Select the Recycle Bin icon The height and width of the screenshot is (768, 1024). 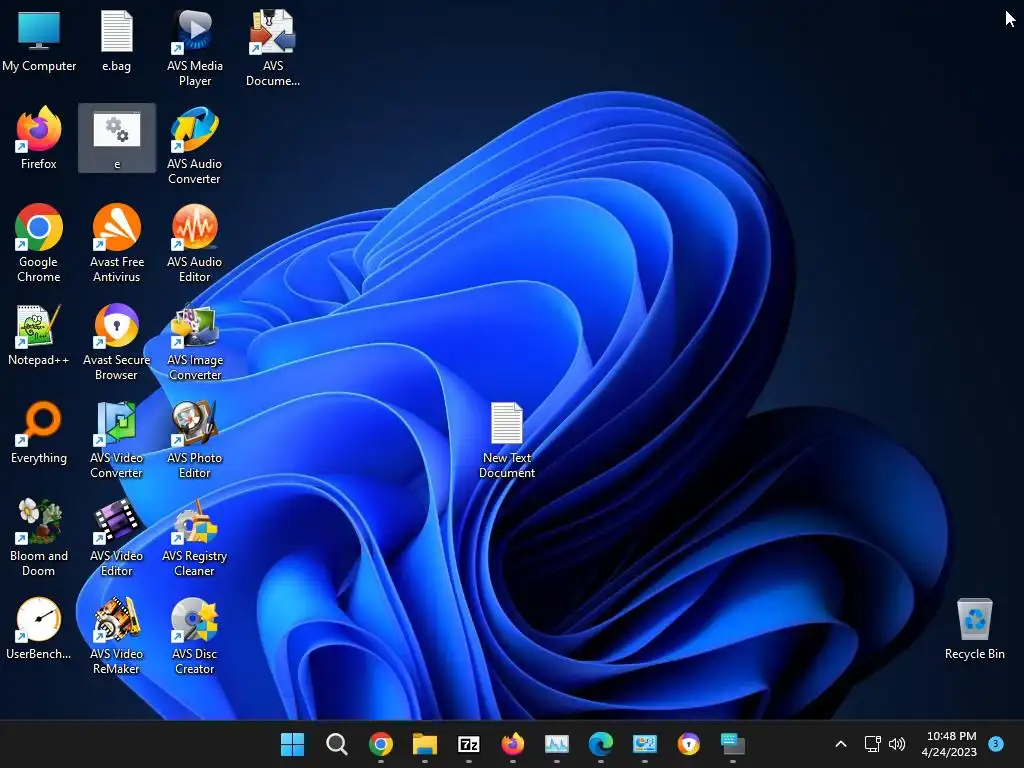coord(974,629)
